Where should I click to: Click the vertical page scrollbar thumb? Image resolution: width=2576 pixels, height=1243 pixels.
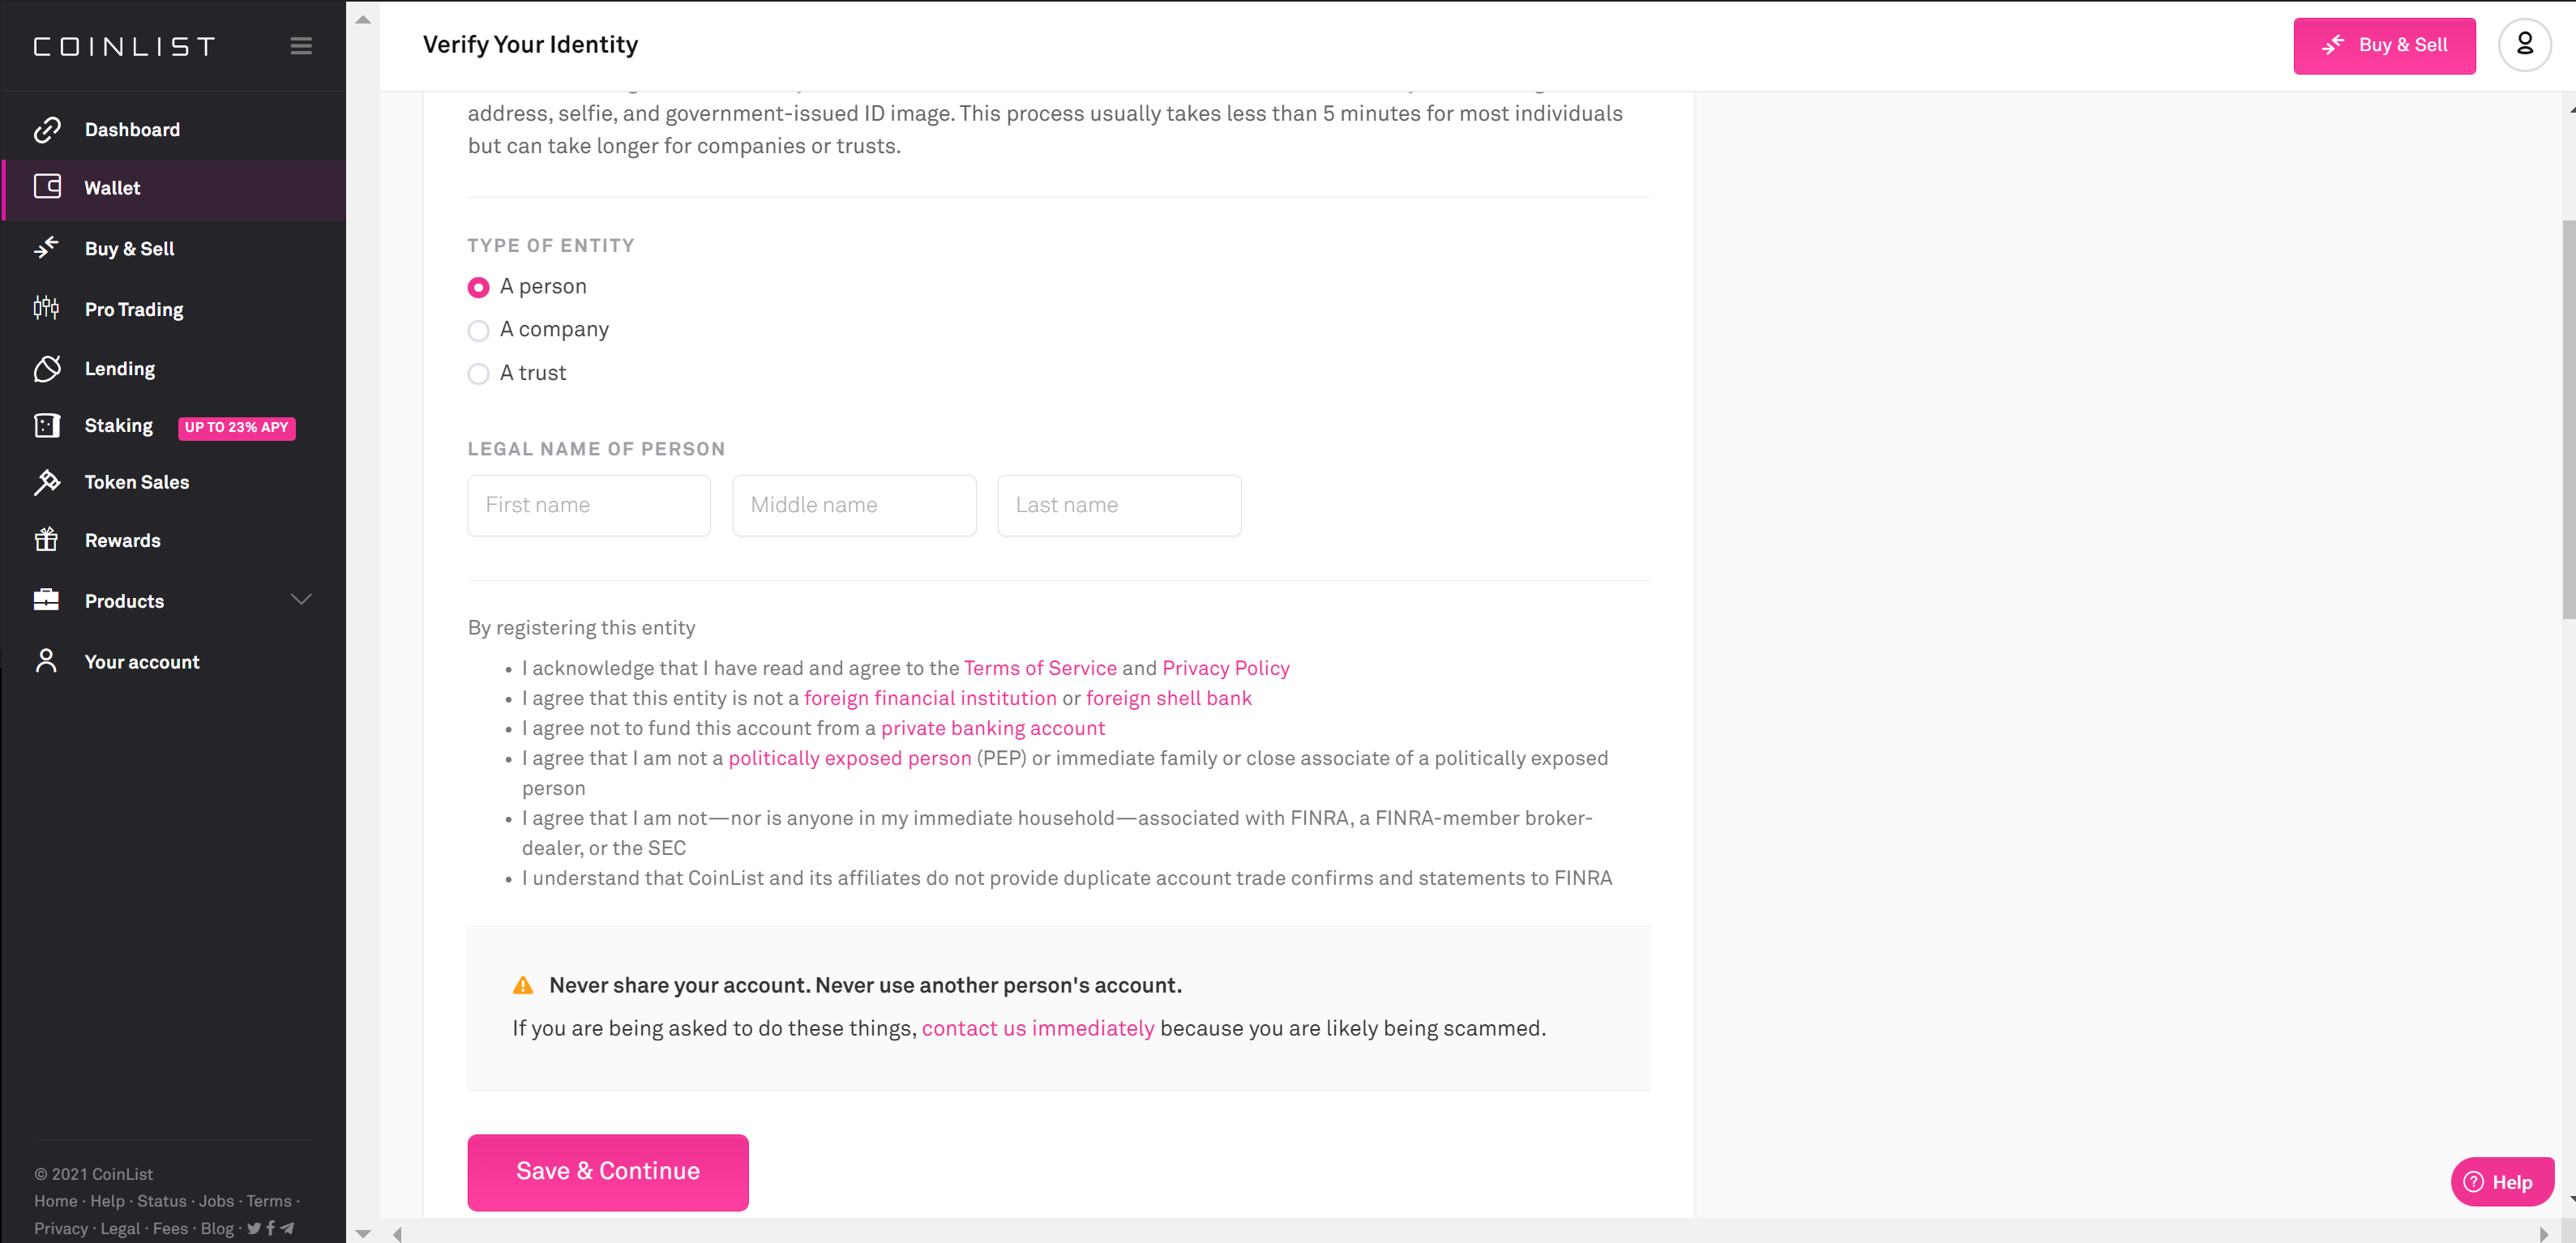pos(2568,420)
